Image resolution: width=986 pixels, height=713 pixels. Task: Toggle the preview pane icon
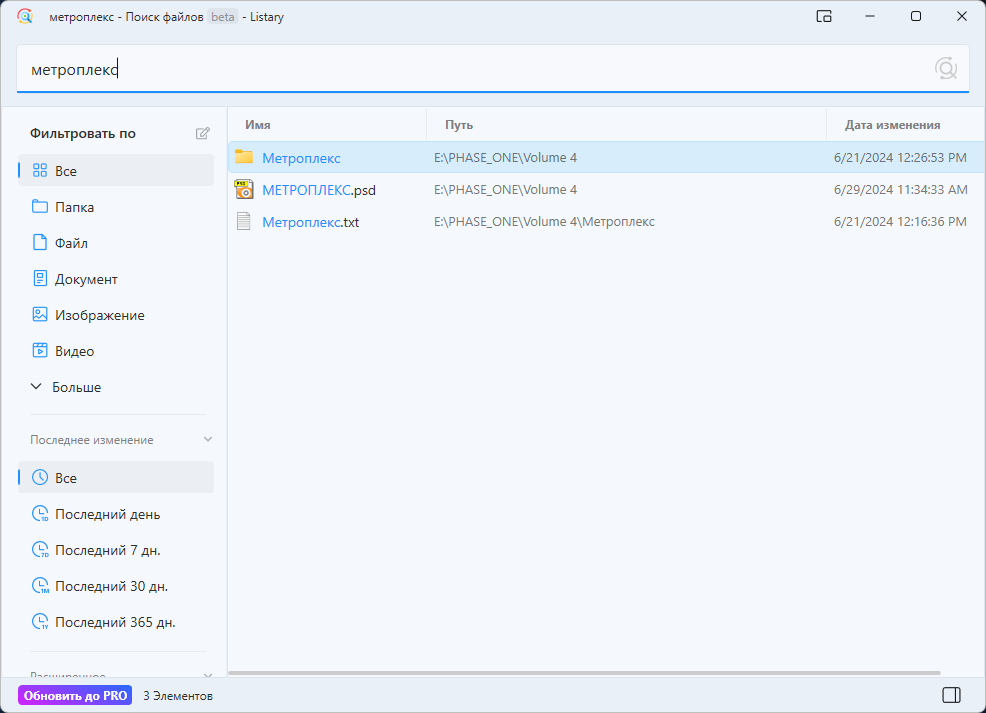click(x=951, y=695)
